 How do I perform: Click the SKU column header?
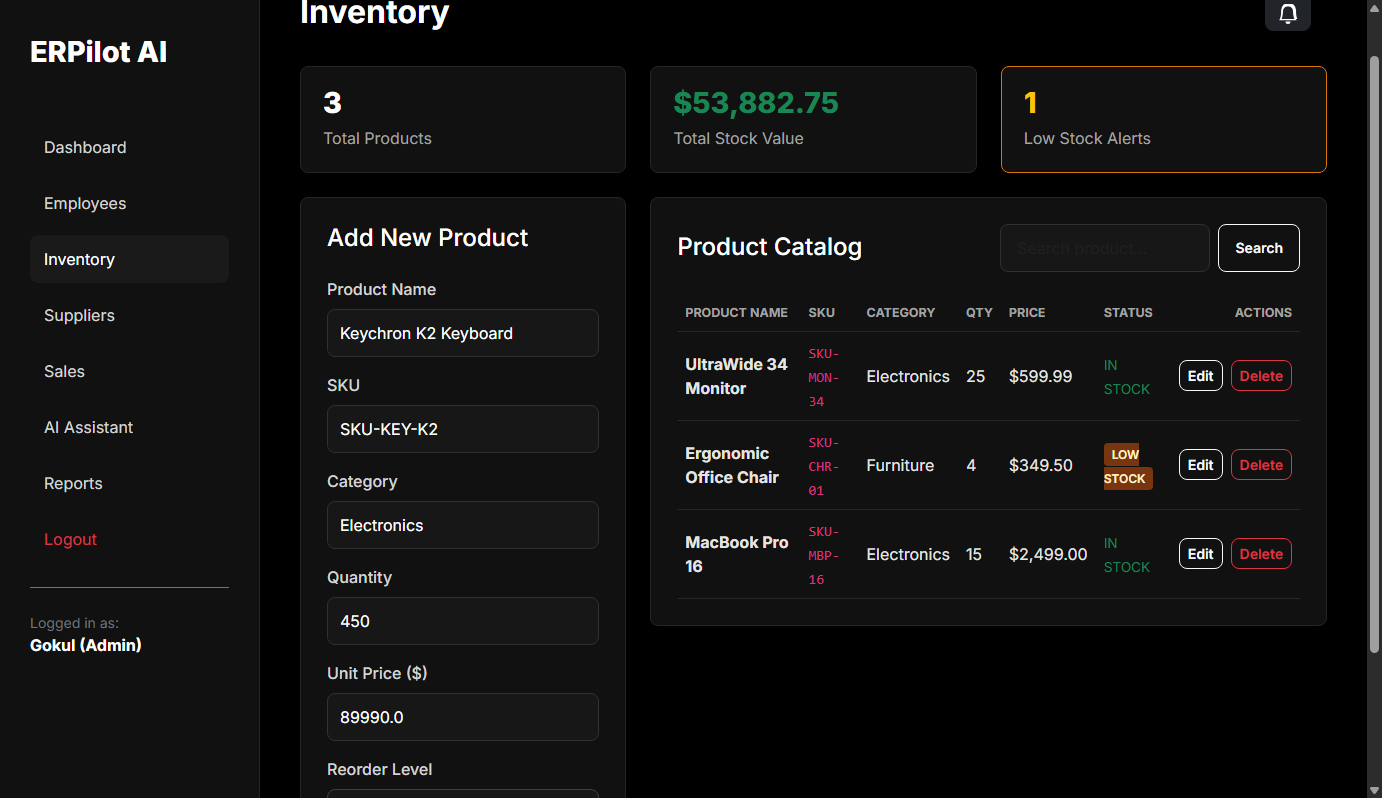(x=821, y=313)
